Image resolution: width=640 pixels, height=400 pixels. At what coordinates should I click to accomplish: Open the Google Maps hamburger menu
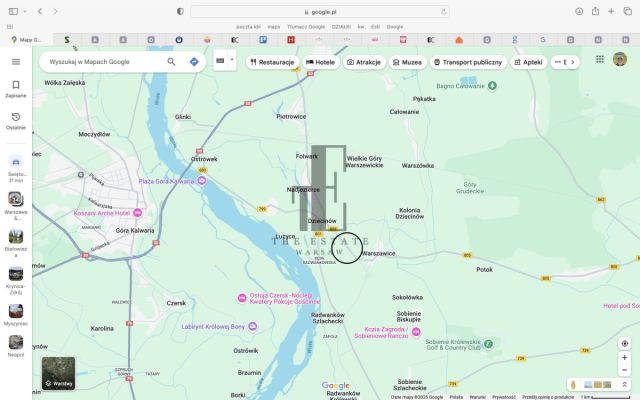click(16, 61)
